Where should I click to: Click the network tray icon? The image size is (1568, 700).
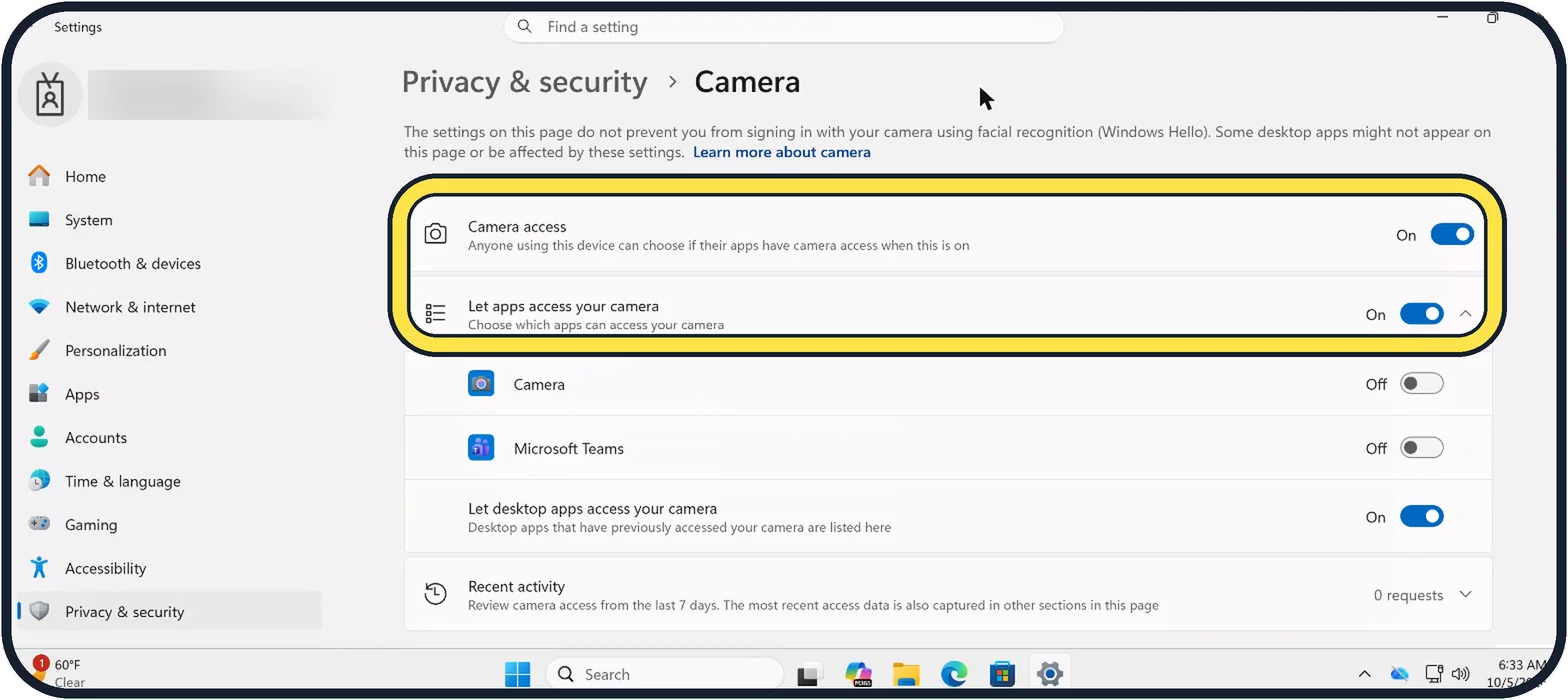(1434, 674)
